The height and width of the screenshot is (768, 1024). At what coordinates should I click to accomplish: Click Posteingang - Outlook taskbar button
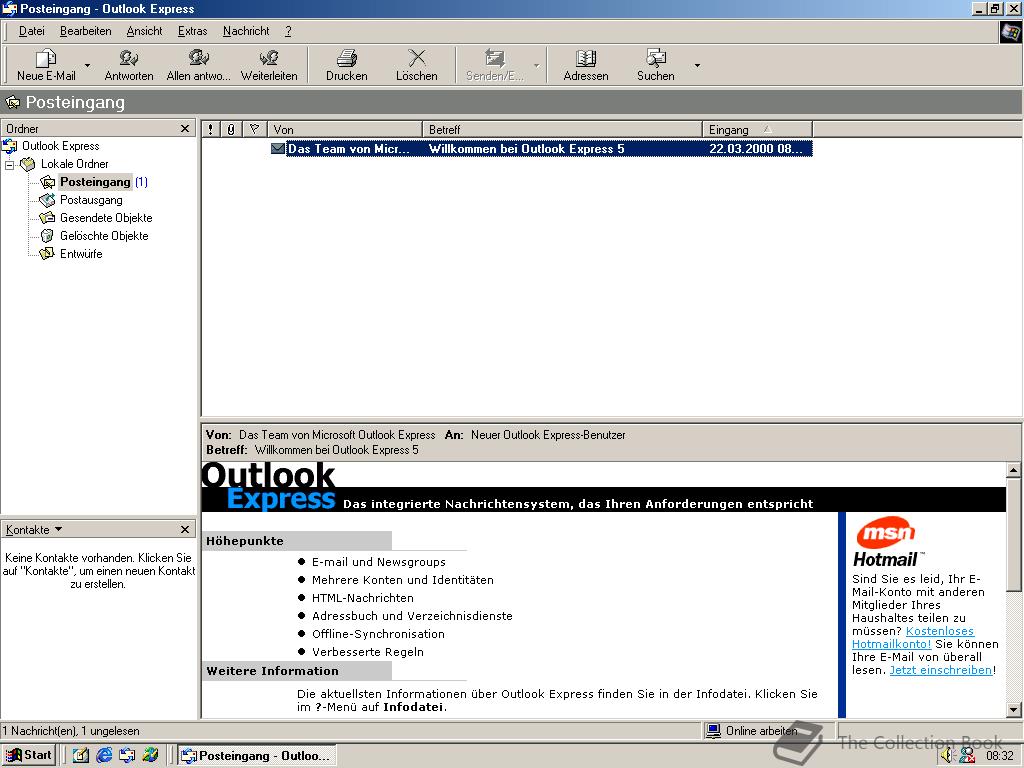tap(257, 756)
